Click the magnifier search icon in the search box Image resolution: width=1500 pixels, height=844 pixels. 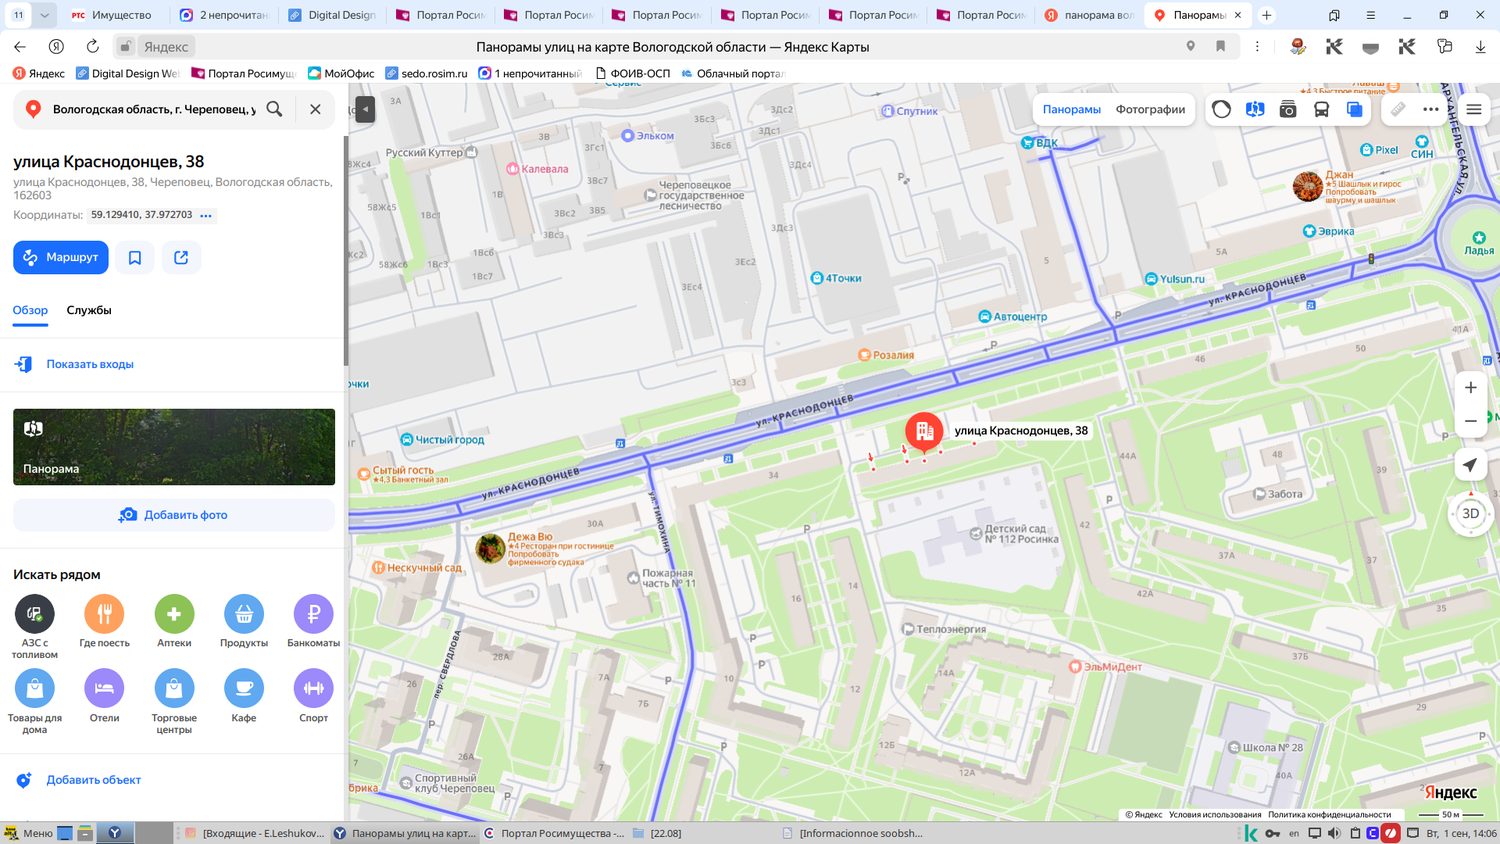pyautogui.click(x=274, y=109)
